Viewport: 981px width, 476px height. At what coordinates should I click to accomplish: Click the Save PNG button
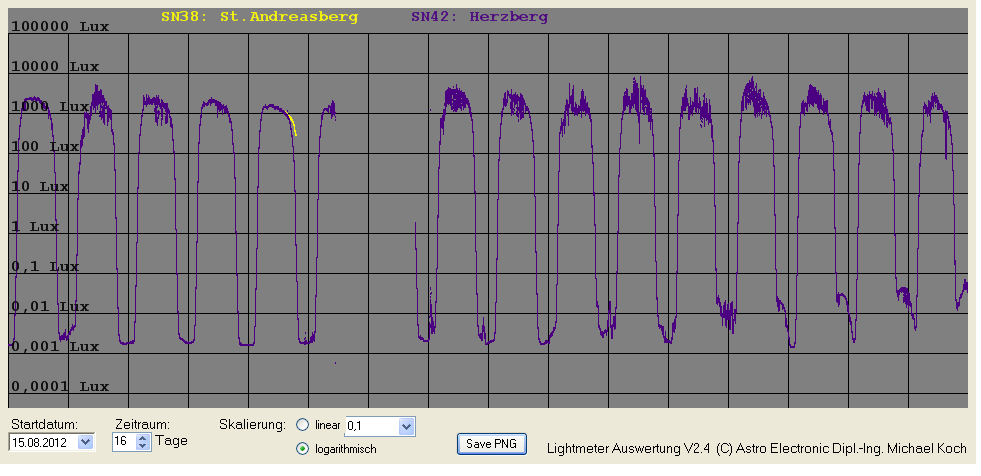coord(492,444)
